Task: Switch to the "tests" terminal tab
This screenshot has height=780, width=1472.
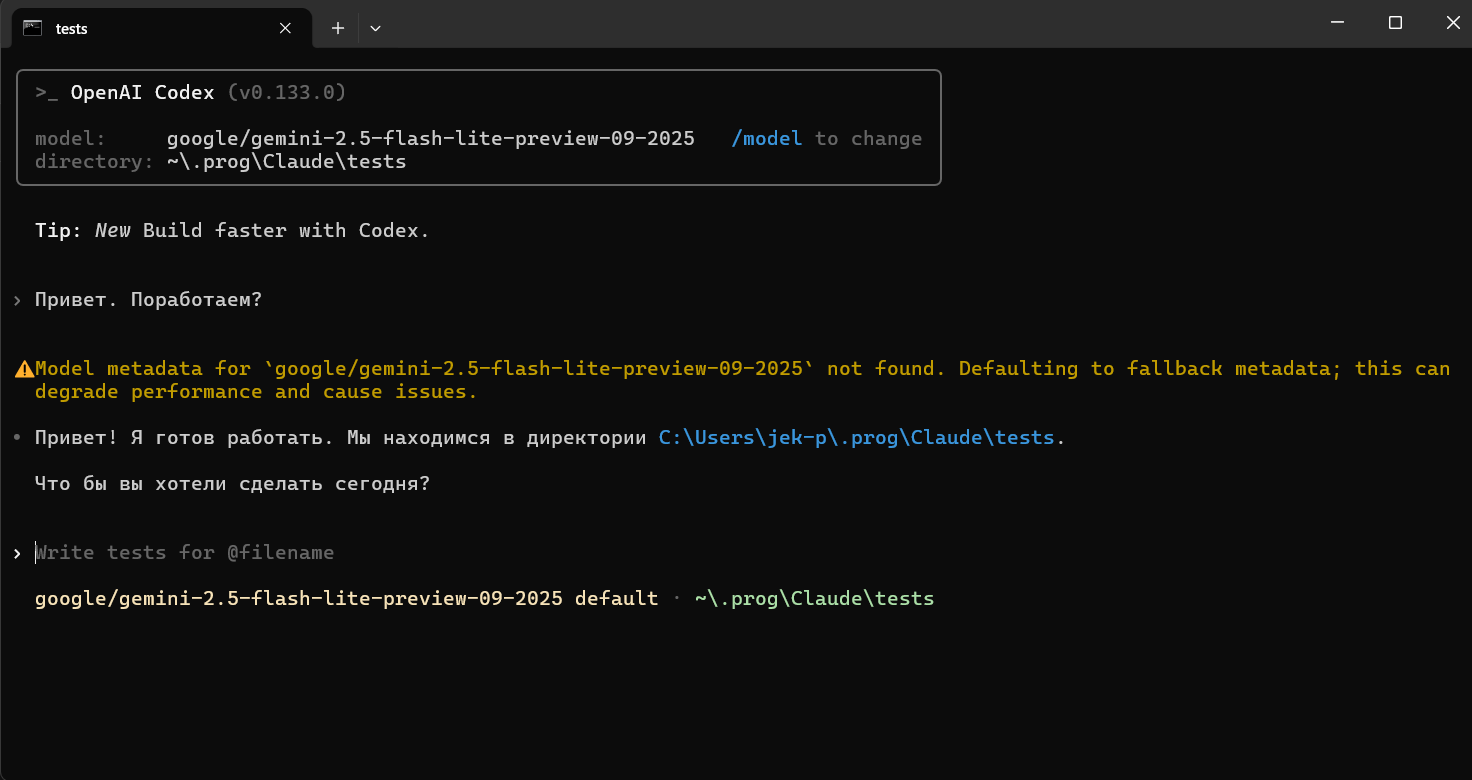Action: (160, 28)
